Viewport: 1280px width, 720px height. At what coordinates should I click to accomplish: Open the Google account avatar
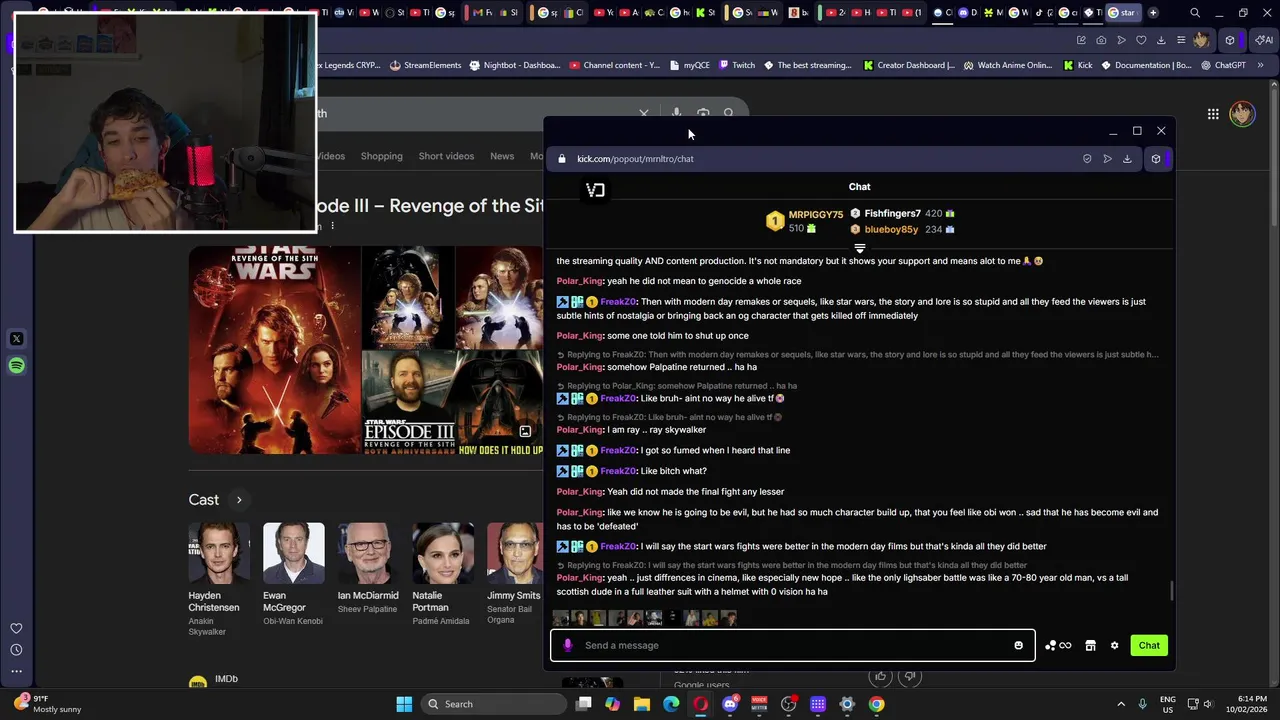(1242, 114)
